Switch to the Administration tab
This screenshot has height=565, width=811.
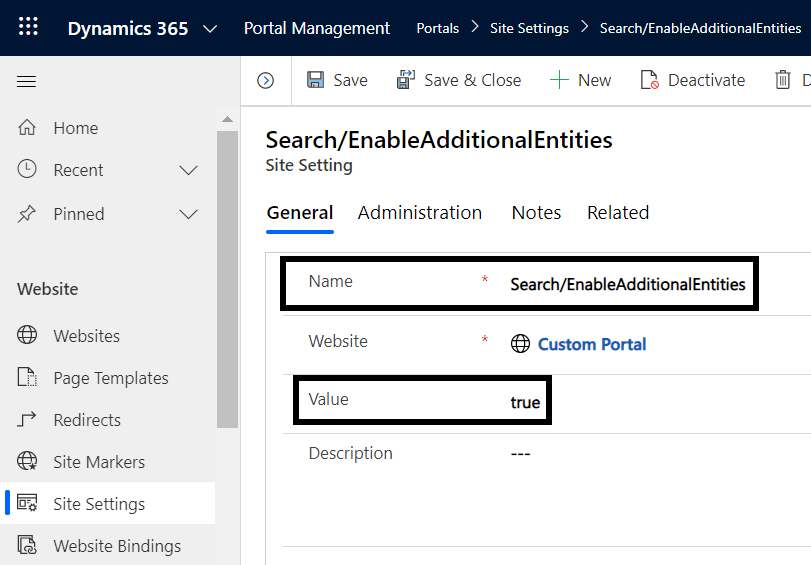pos(420,212)
